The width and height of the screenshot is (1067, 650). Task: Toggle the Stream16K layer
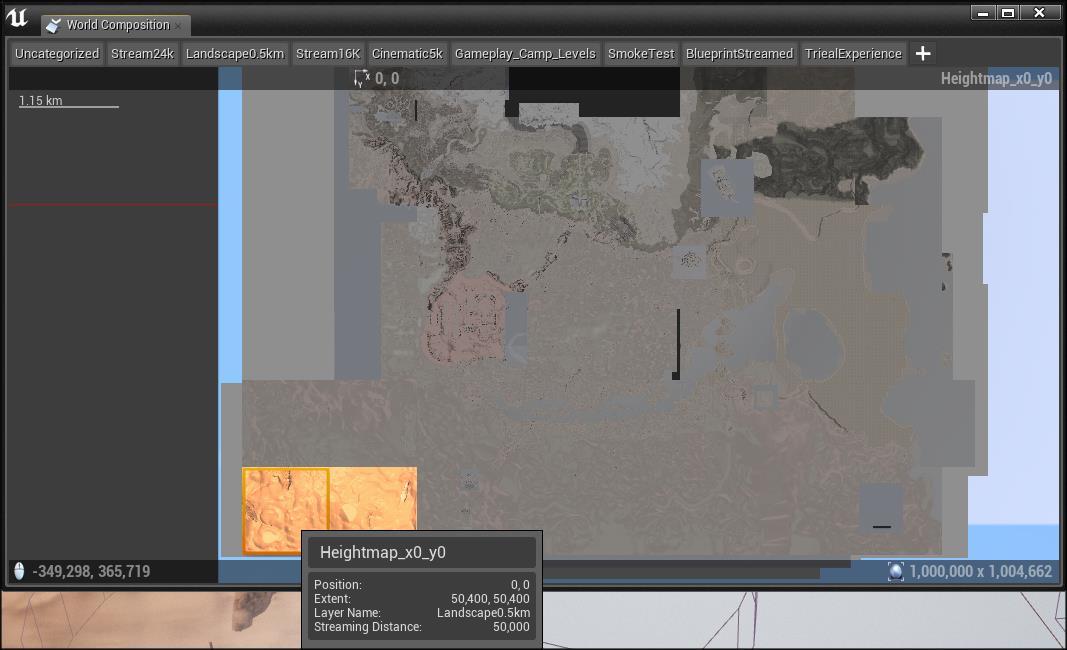coord(328,54)
